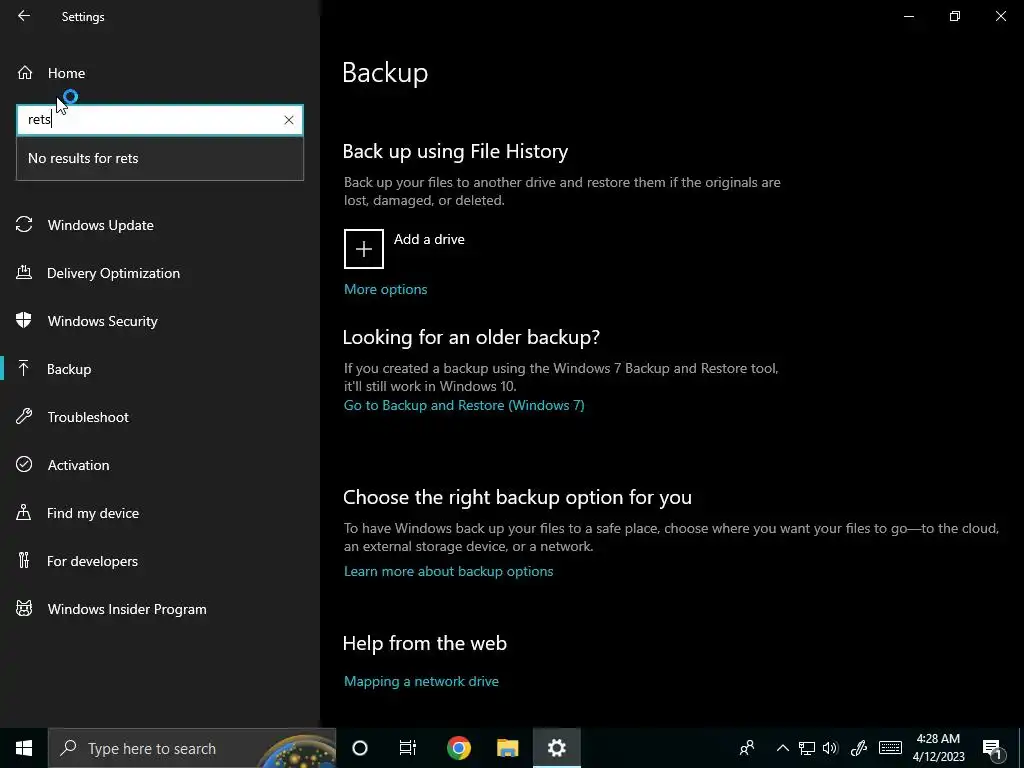This screenshot has width=1024, height=768.
Task: Click the Settings gear taskbar icon
Action: [x=556, y=748]
